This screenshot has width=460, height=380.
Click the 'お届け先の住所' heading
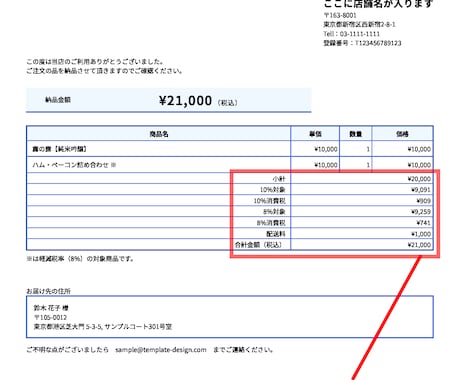coord(48,291)
